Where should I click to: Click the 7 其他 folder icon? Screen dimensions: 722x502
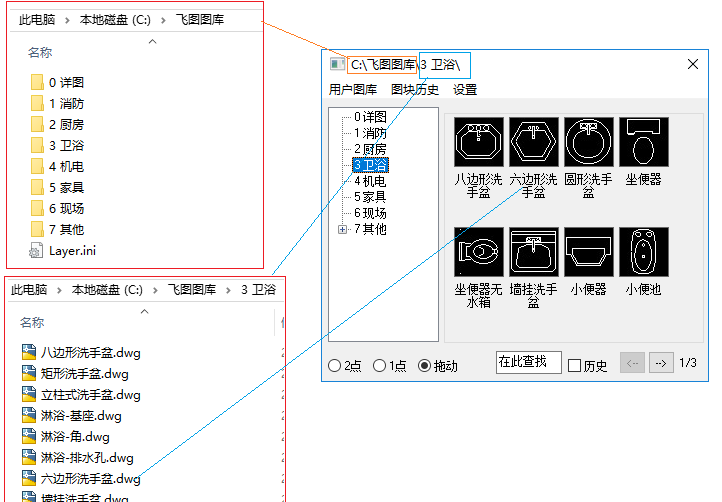click(37, 229)
